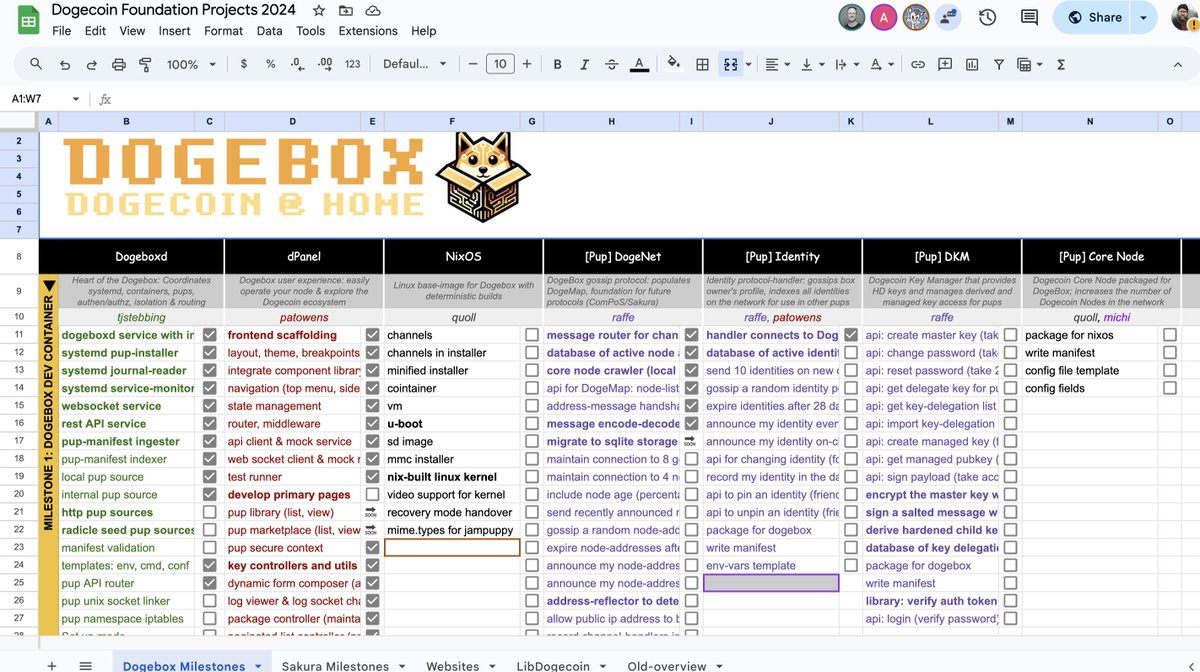Star the Dogecoin Foundation Projects document
Image resolution: width=1200 pixels, height=672 pixels.
318,11
